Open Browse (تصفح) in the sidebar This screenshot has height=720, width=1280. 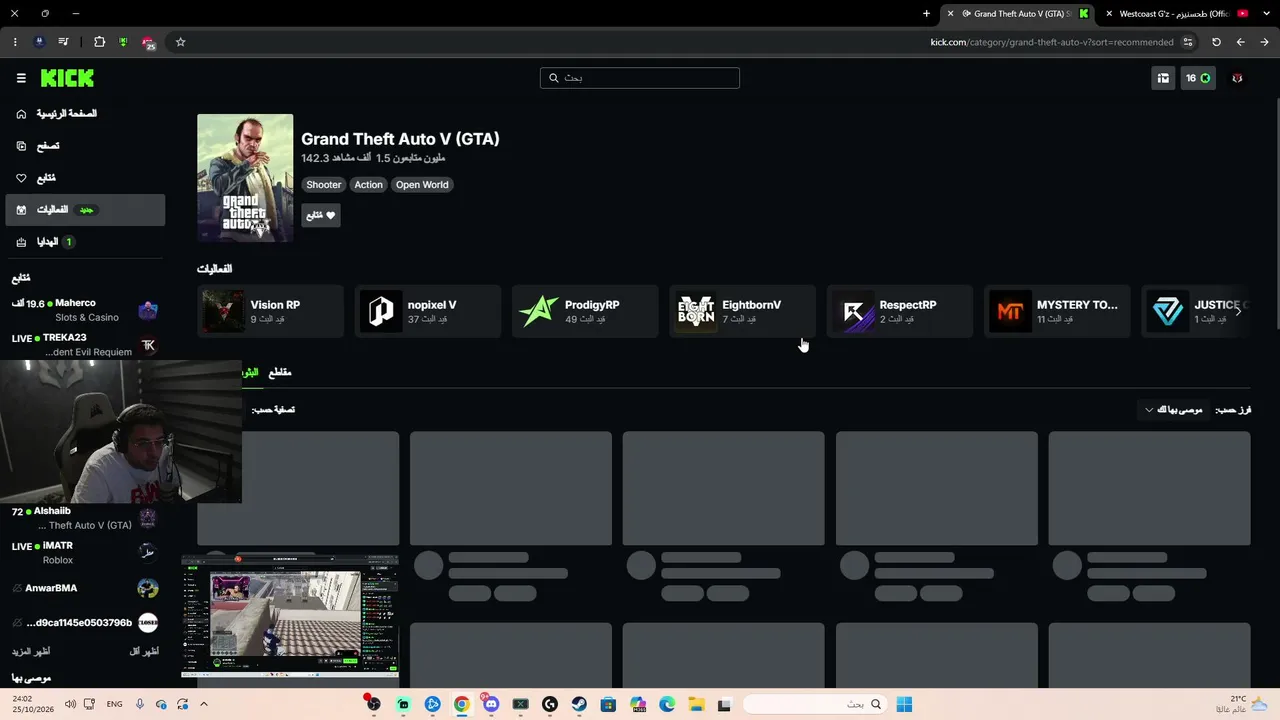85,146
